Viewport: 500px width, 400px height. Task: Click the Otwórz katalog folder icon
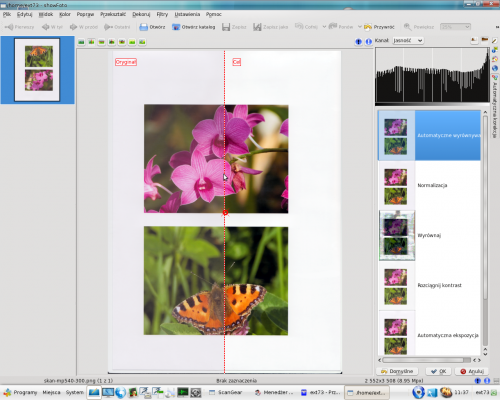point(176,27)
